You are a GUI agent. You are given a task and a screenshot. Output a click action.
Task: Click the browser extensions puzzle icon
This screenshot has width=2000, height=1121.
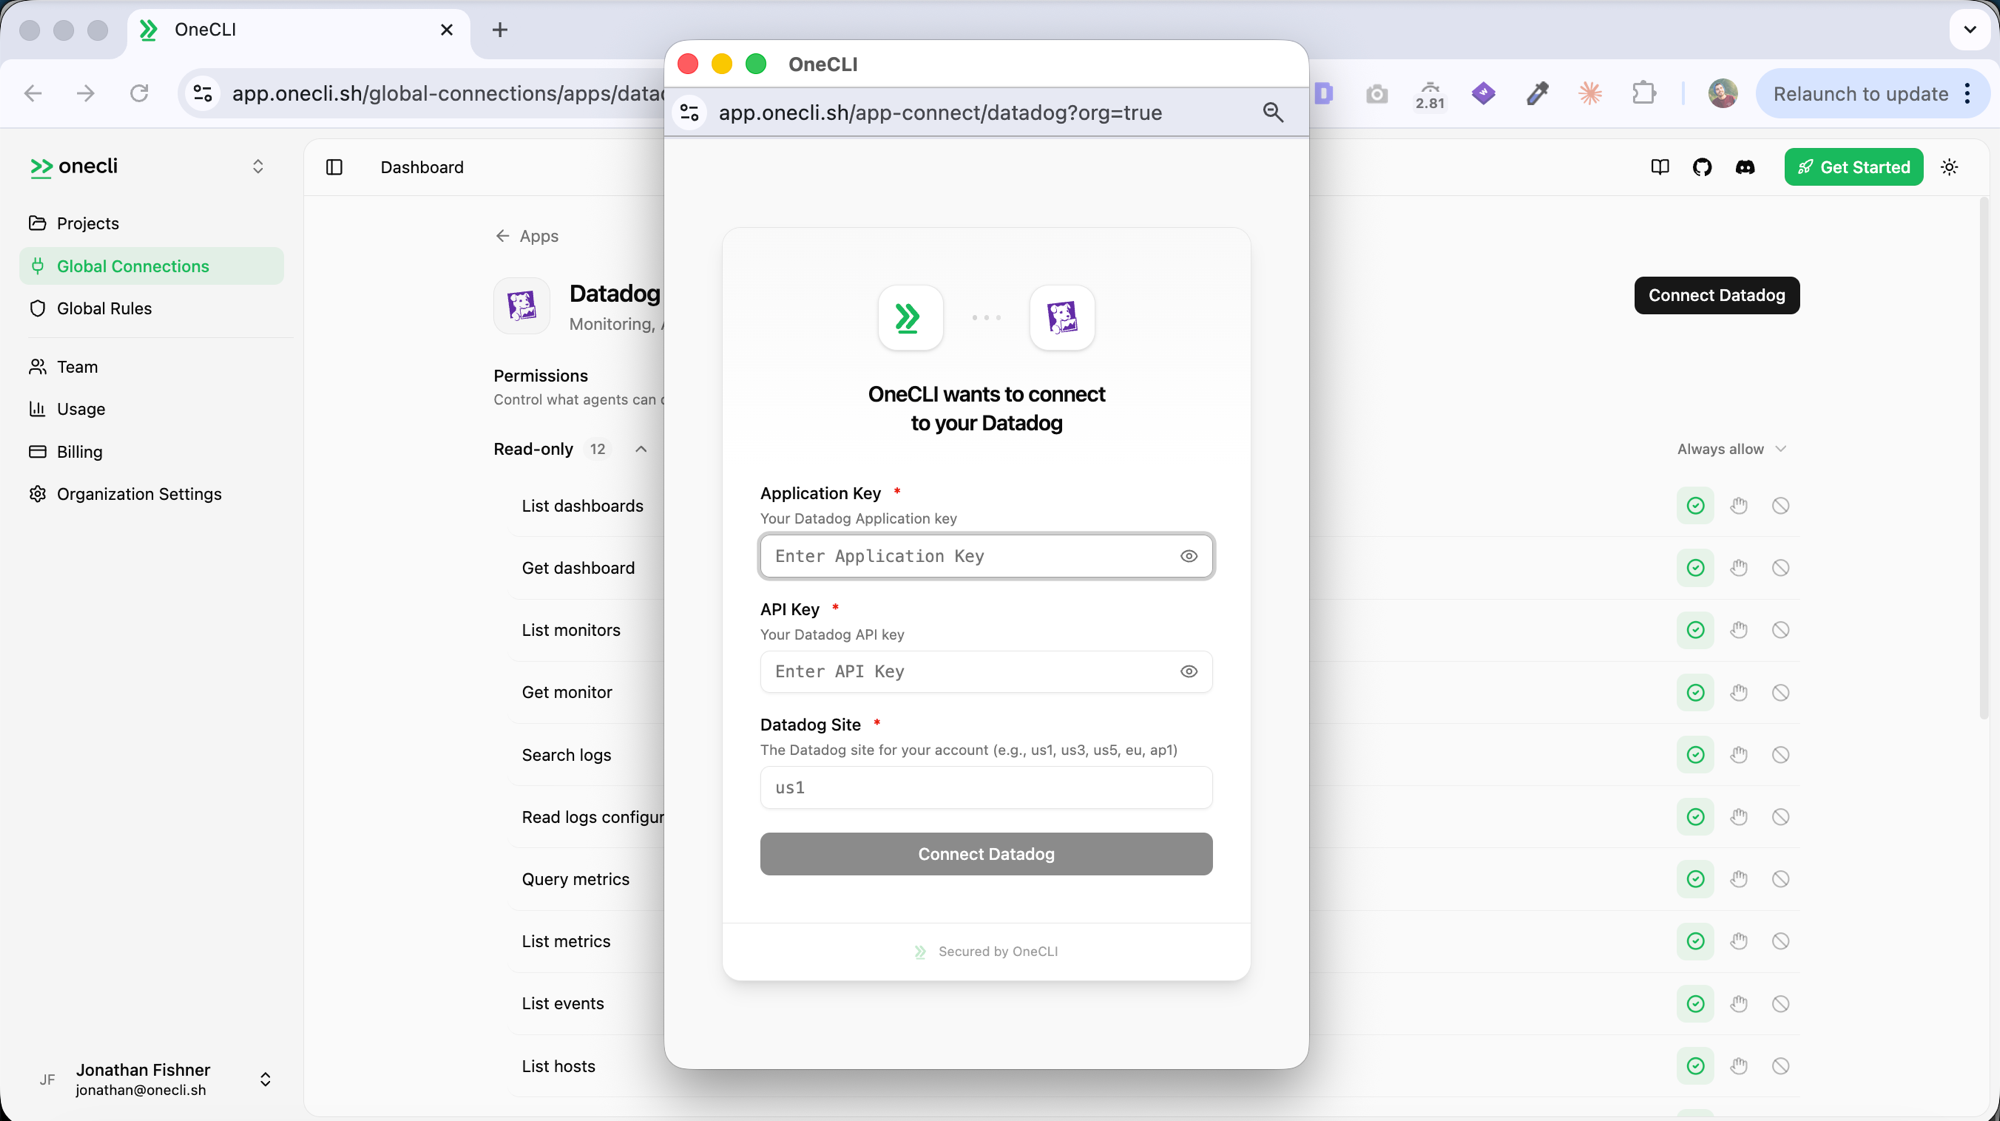(x=1644, y=93)
